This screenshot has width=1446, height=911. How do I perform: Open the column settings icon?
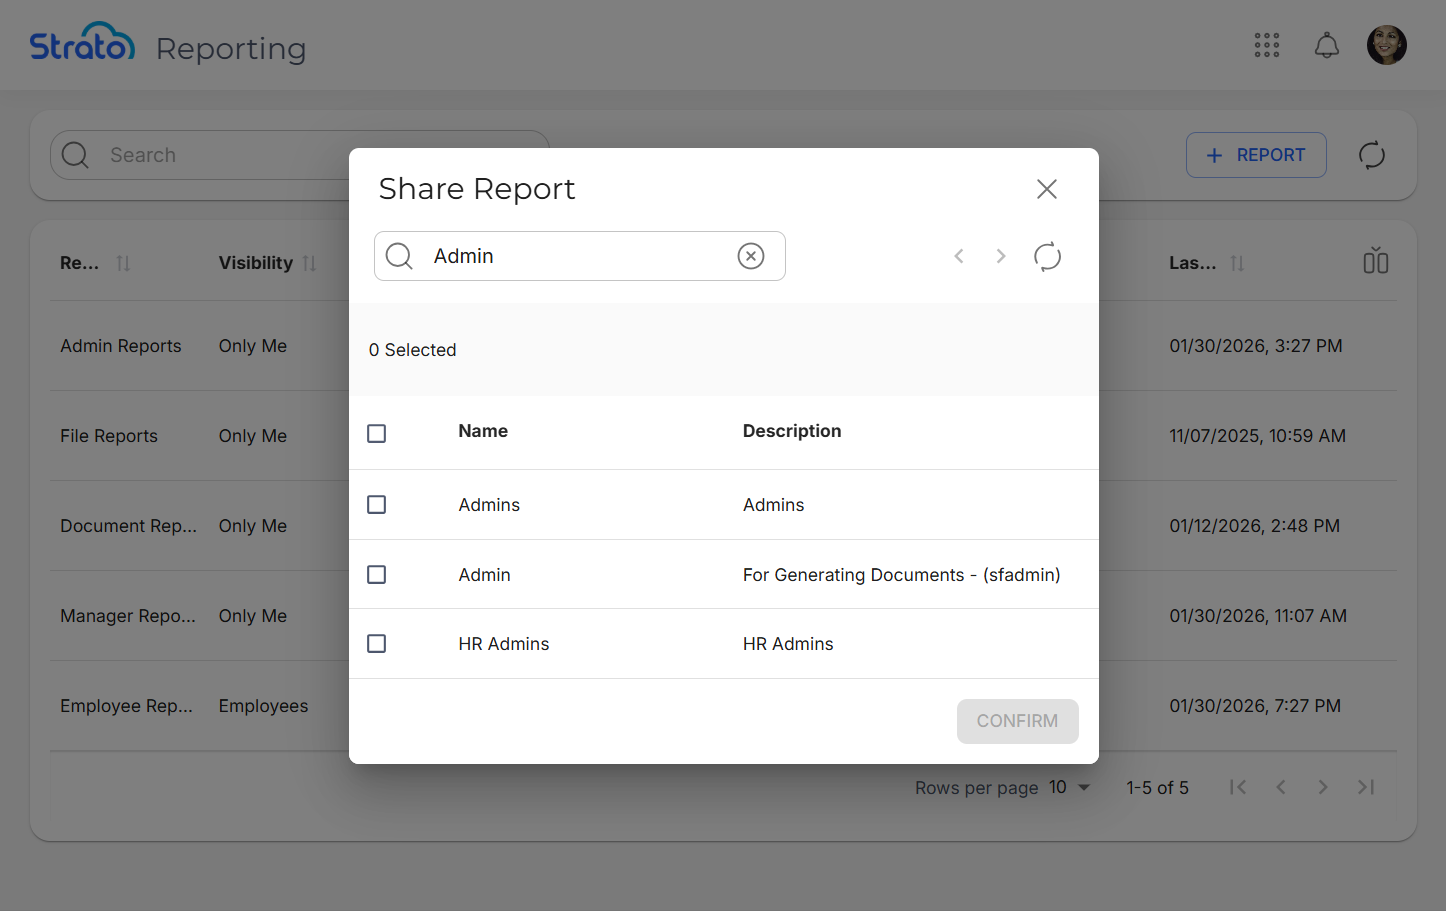1375,262
